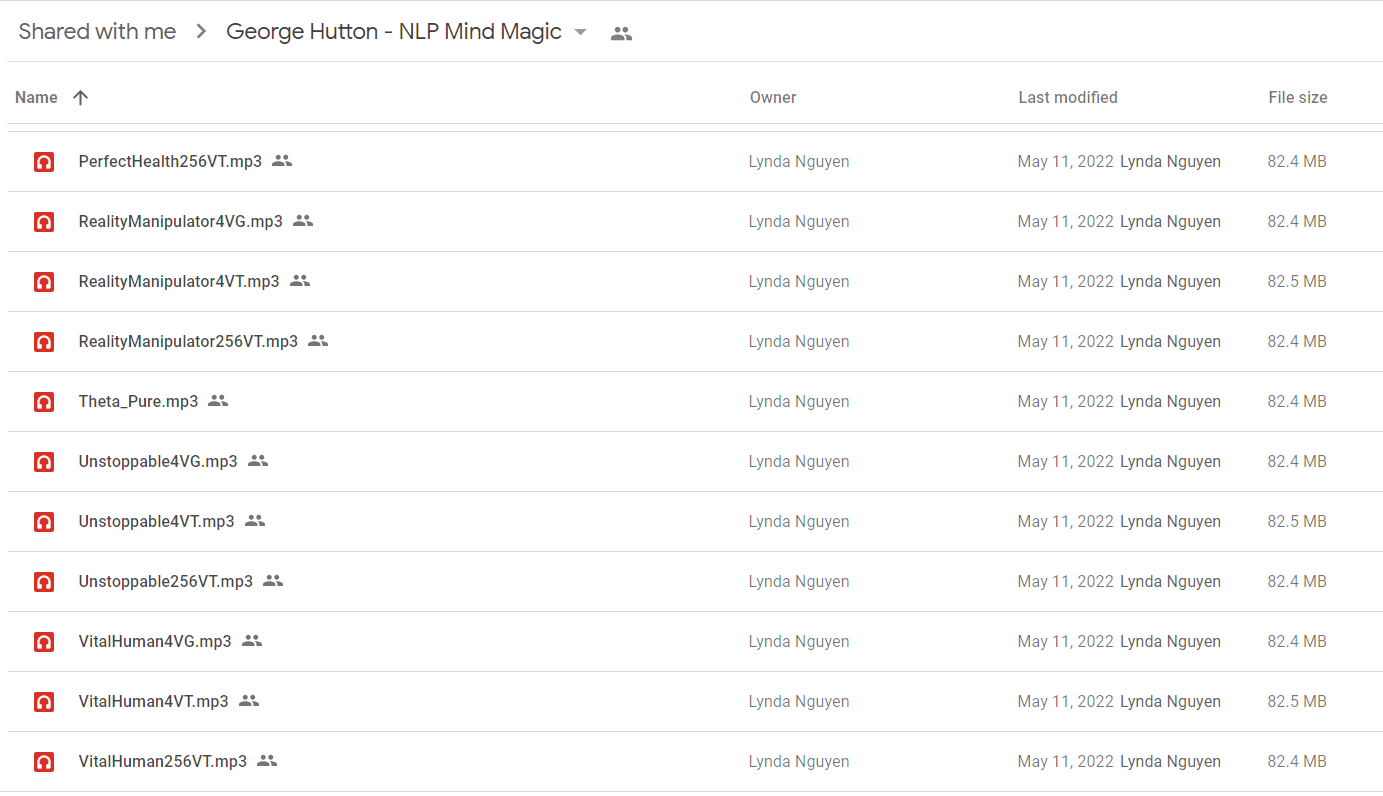The width and height of the screenshot is (1383, 796).
Task: Click shared icon beside VitalHuman4VT.mp3
Action: click(x=249, y=701)
